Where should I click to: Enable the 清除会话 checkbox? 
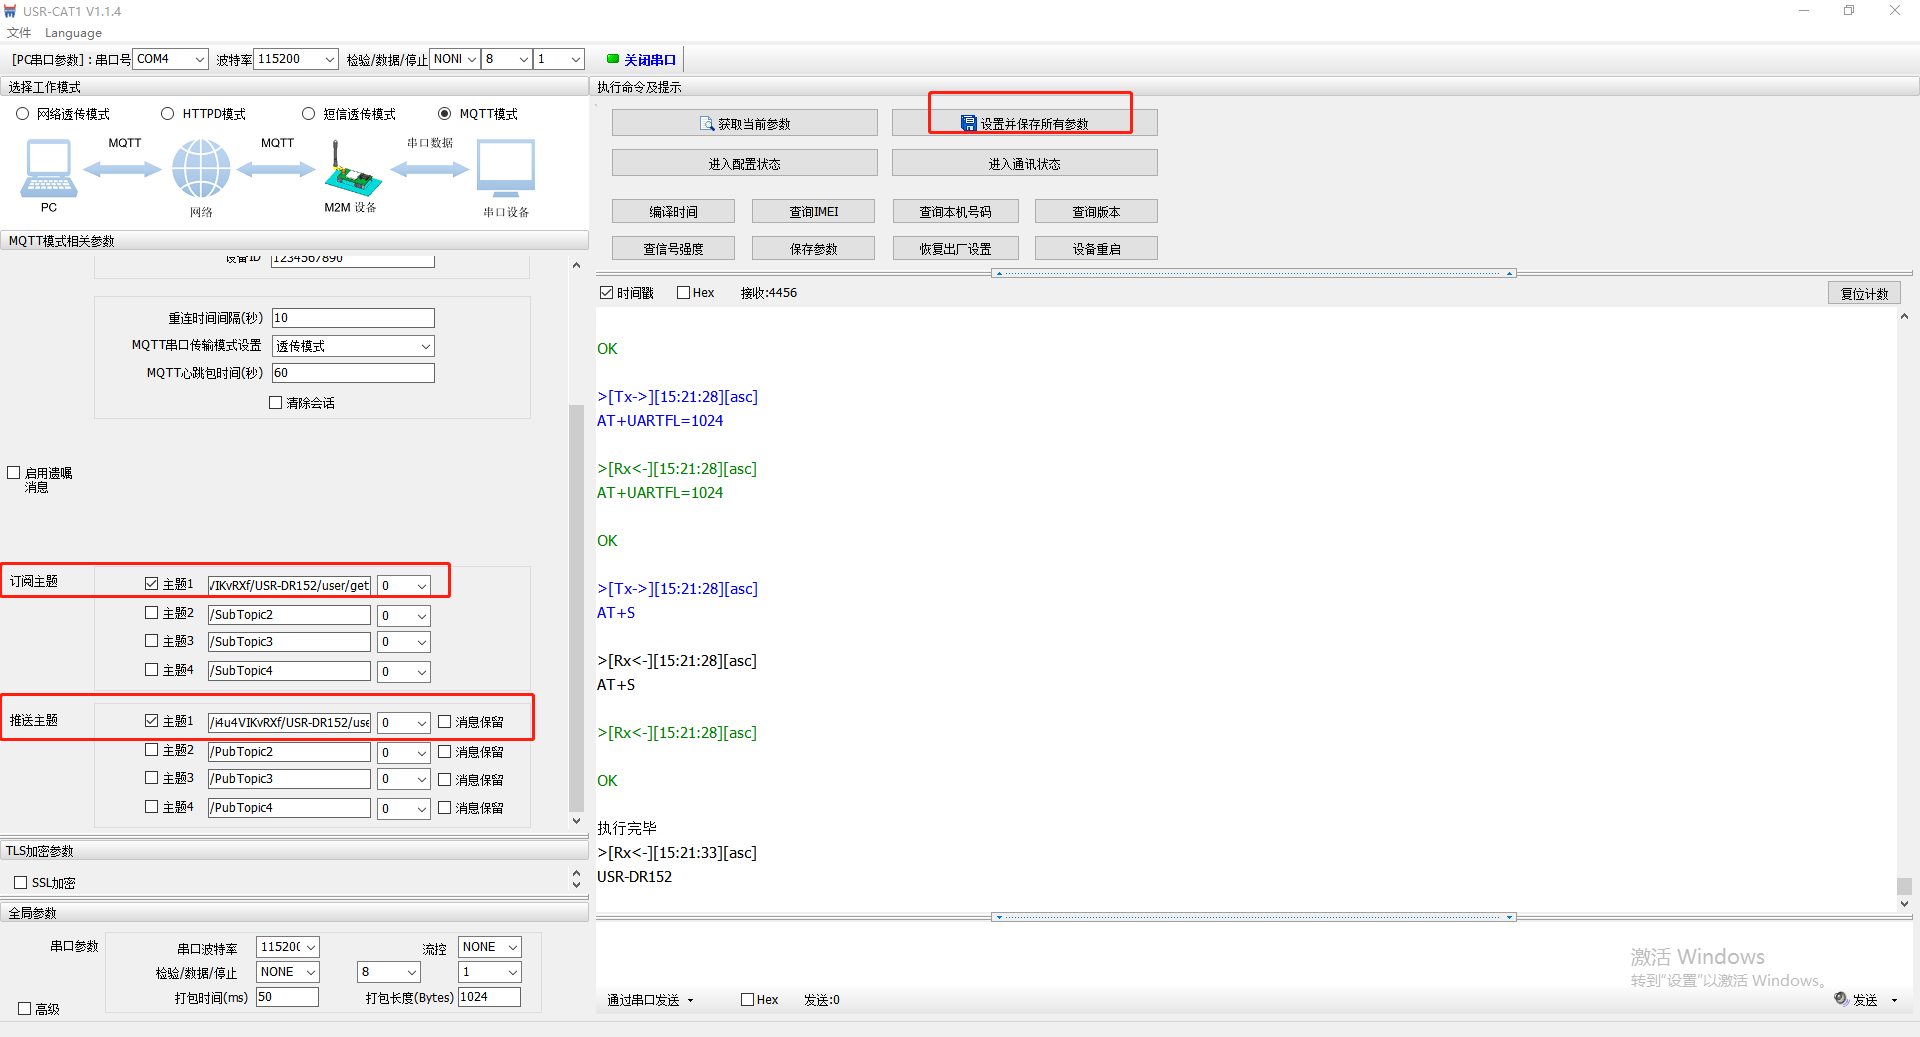point(276,403)
